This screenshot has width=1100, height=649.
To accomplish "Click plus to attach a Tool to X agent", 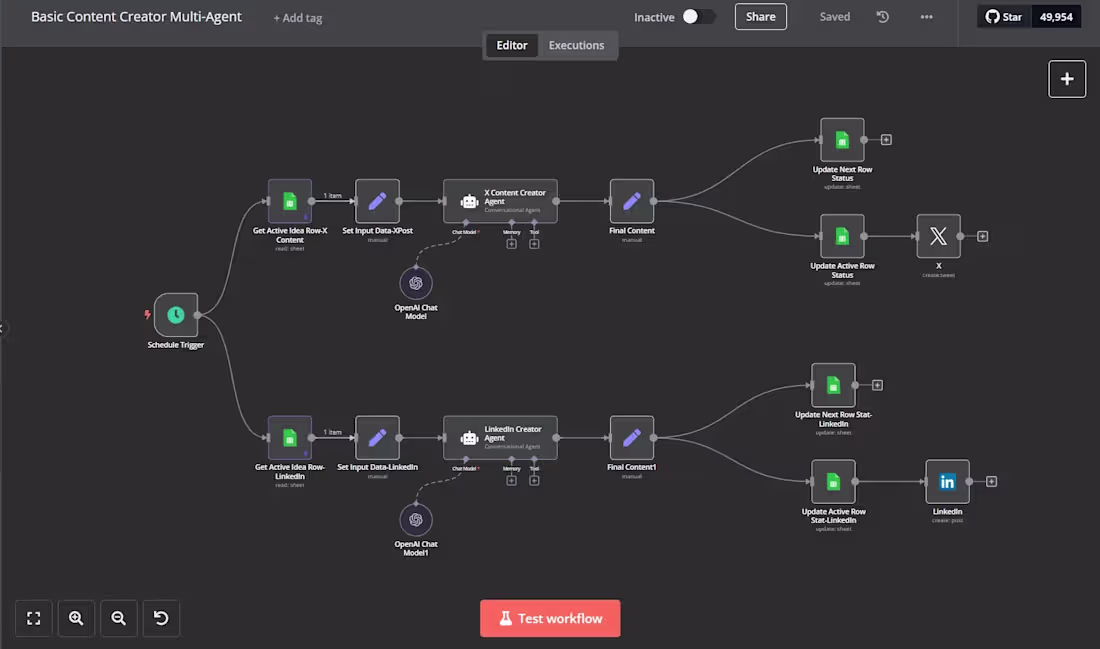I will [534, 243].
